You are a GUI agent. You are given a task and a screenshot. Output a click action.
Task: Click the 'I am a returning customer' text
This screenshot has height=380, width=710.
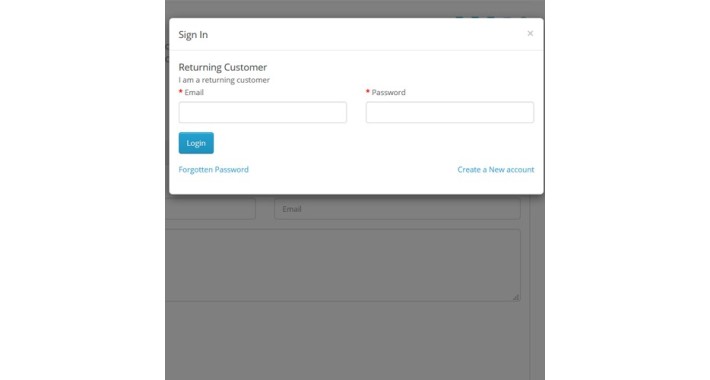pos(224,80)
